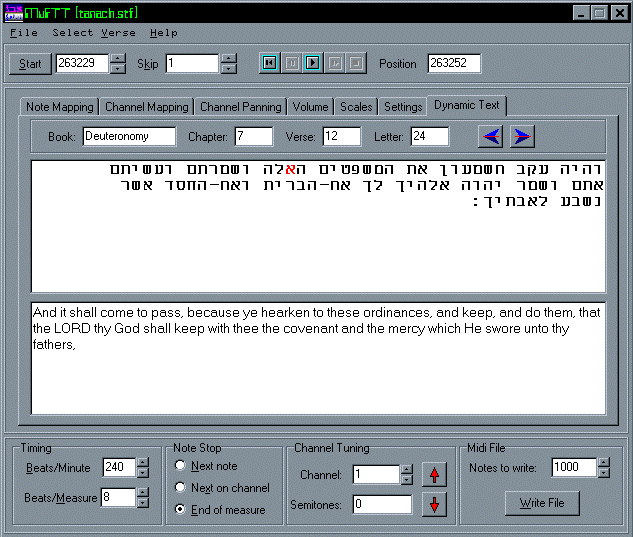Maximize the MuFTT window
This screenshot has height=537, width=633.
click(x=599, y=13)
